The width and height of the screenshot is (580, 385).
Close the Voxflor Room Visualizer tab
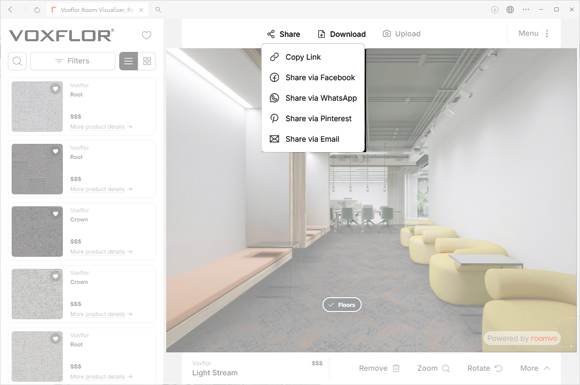(x=141, y=10)
